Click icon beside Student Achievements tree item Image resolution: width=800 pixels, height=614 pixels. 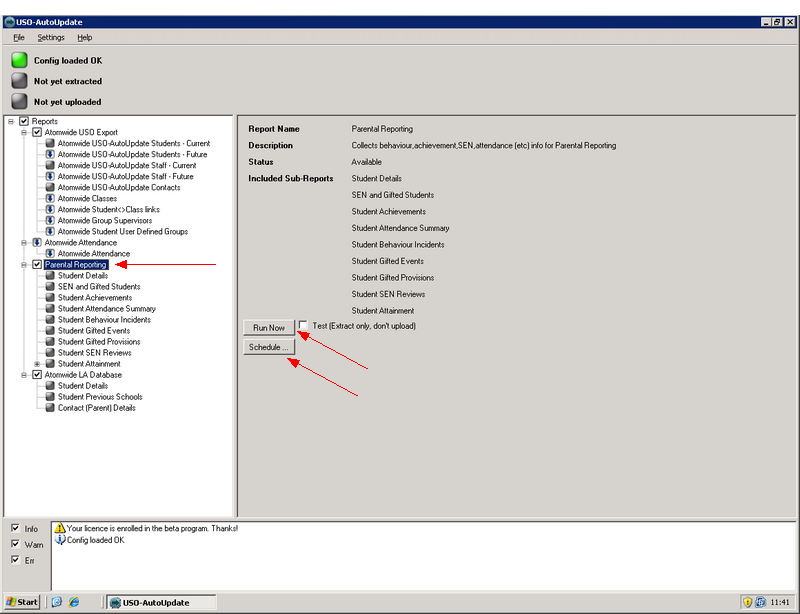pyautogui.click(x=50, y=298)
